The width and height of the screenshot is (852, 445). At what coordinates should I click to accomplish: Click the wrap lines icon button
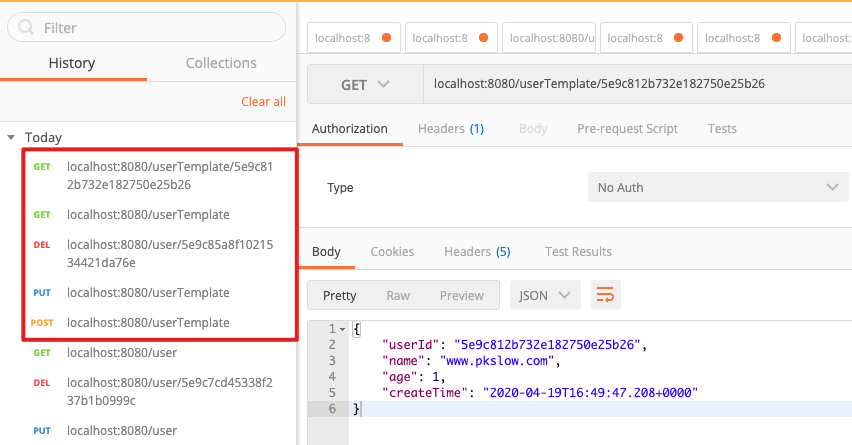tap(605, 295)
